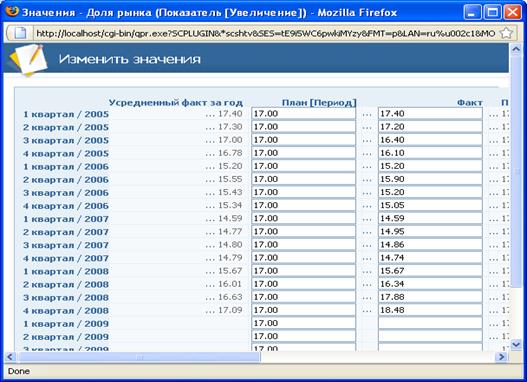Screen dimensions: 527x382
Task: Click row label 1 квартал / 2005
Action: (66, 114)
